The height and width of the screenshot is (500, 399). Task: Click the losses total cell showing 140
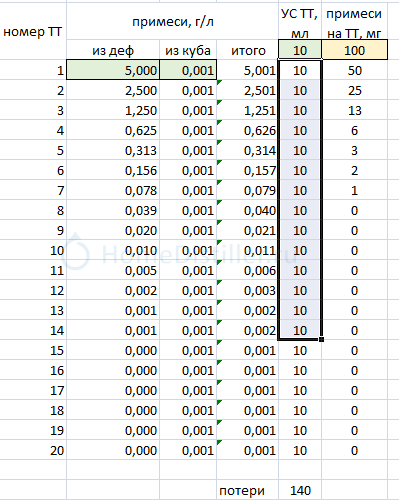click(x=300, y=490)
